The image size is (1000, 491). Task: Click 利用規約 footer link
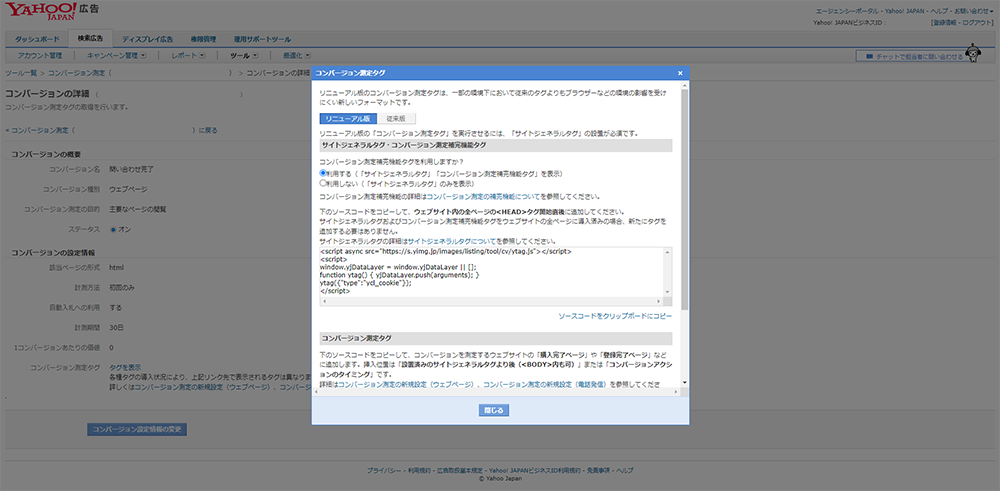pyautogui.click(x=418, y=470)
